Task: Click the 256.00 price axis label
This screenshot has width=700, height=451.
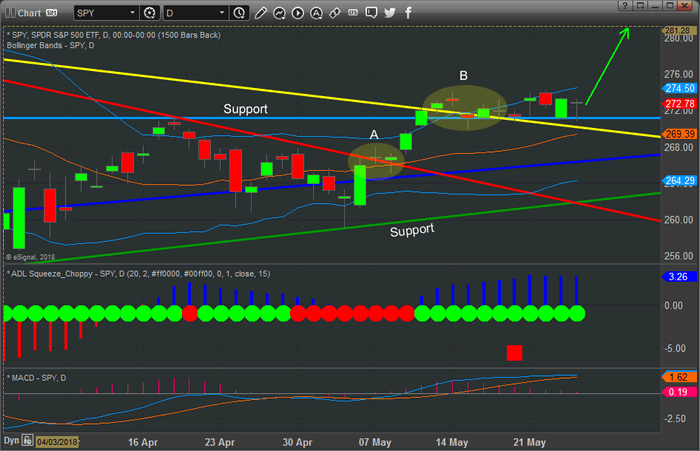Action: [679, 256]
